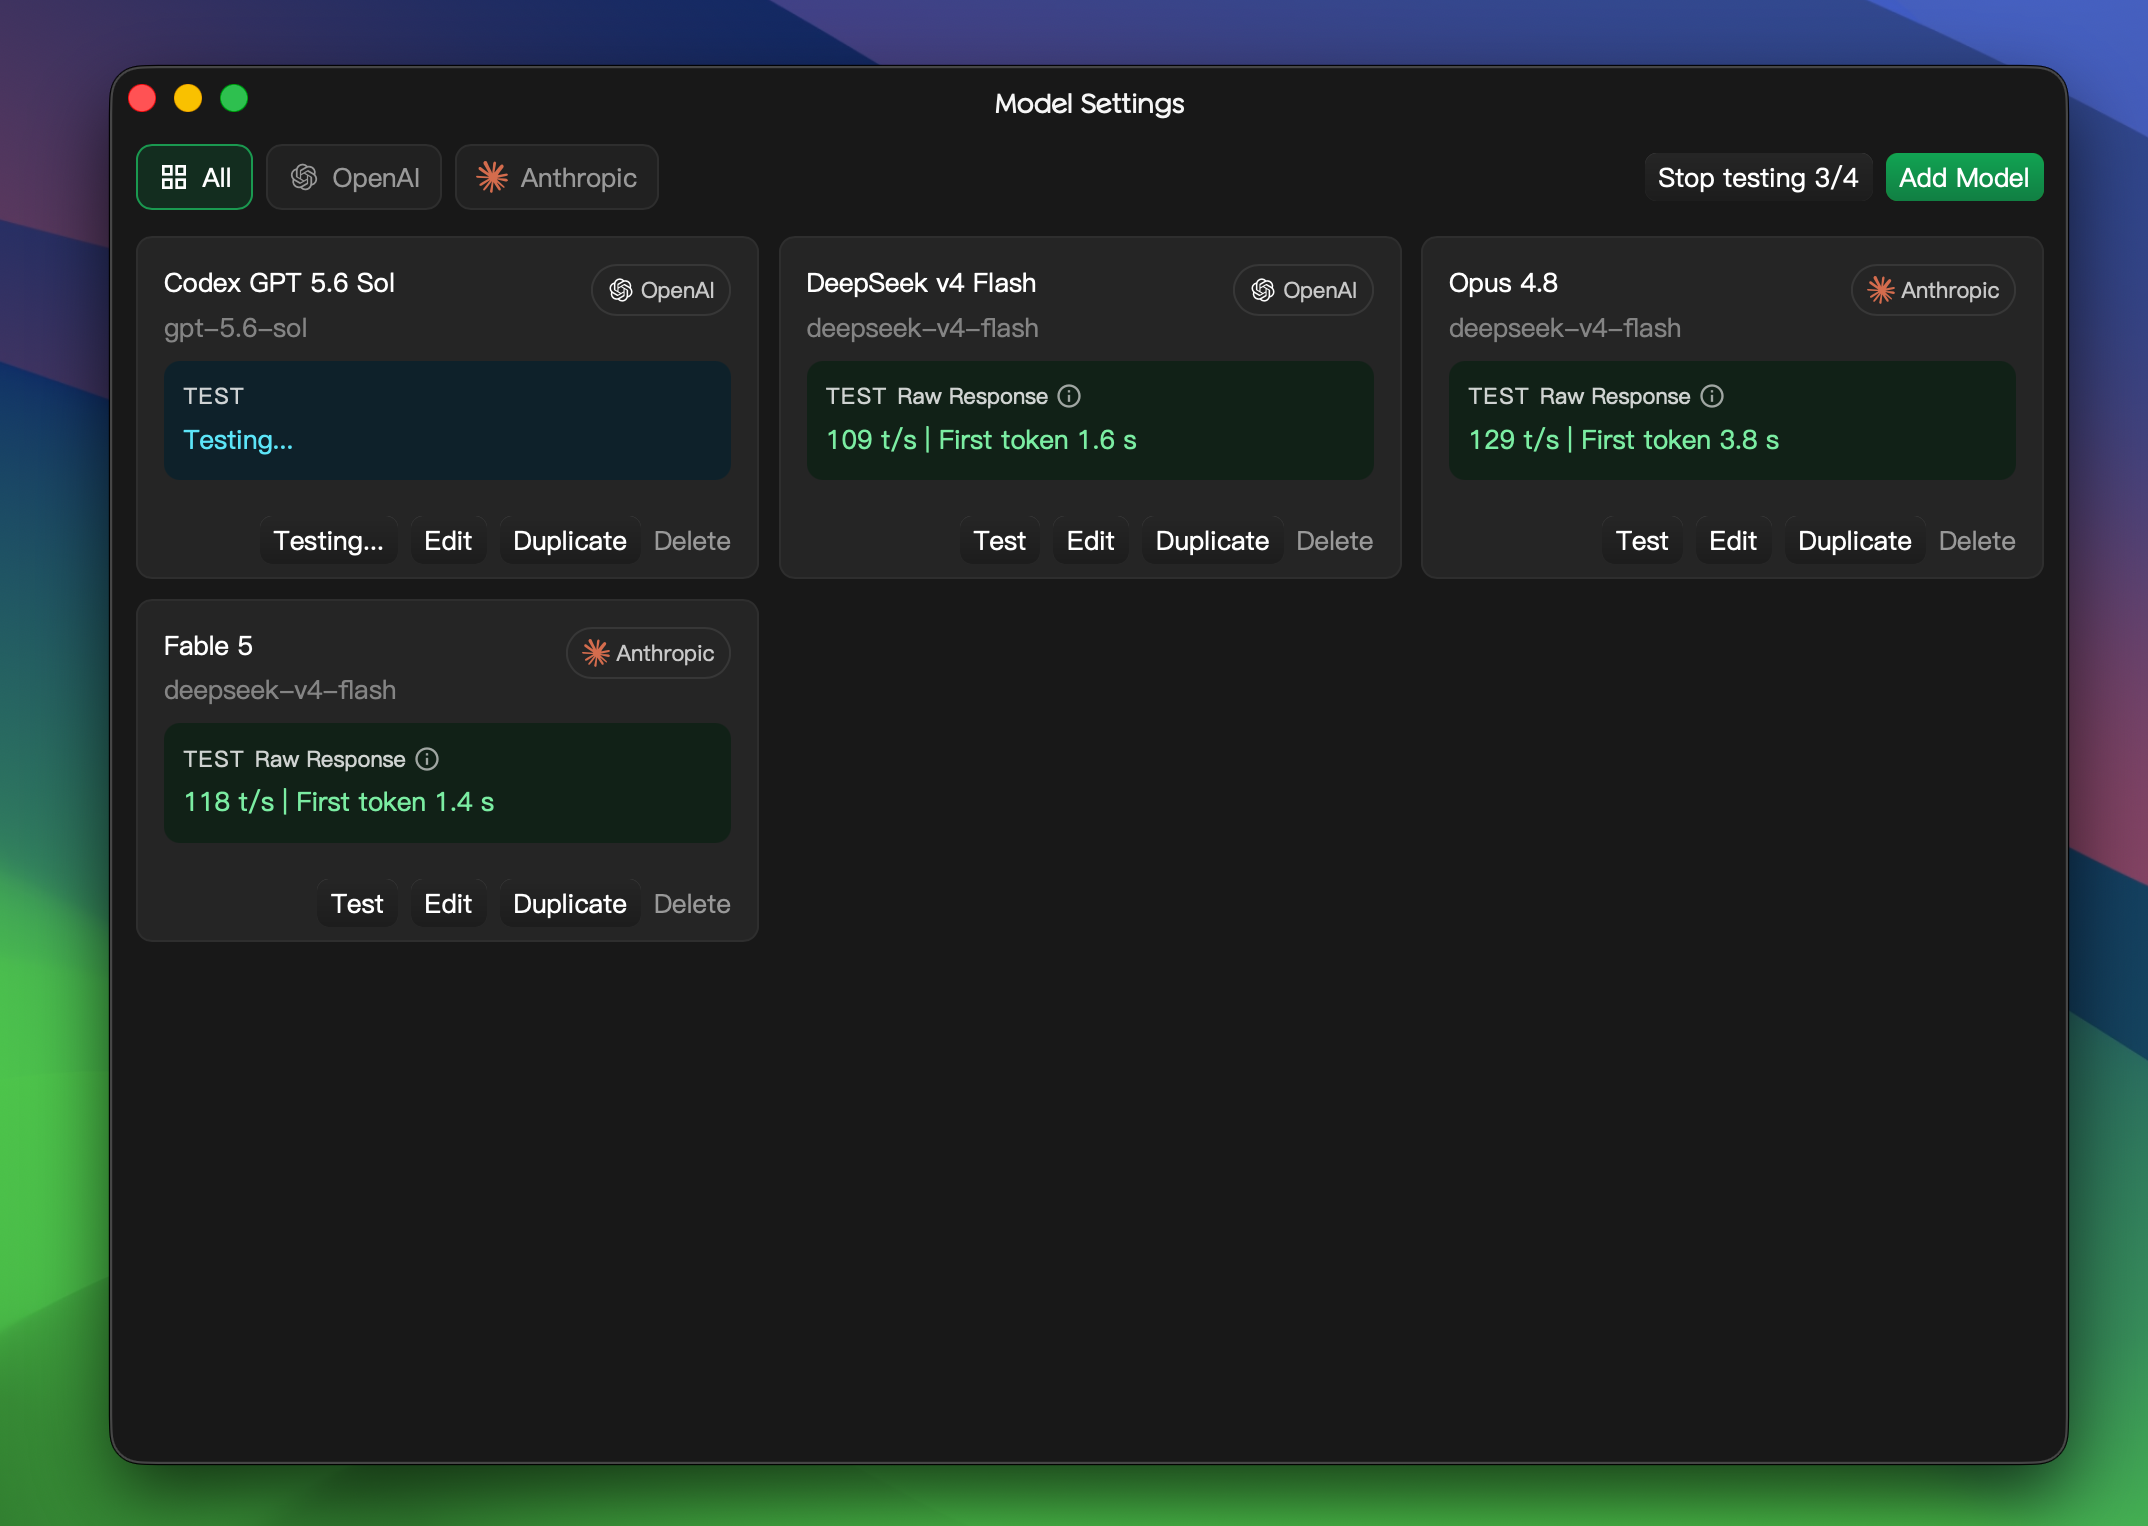Minimize the window with yellow button

click(x=188, y=98)
